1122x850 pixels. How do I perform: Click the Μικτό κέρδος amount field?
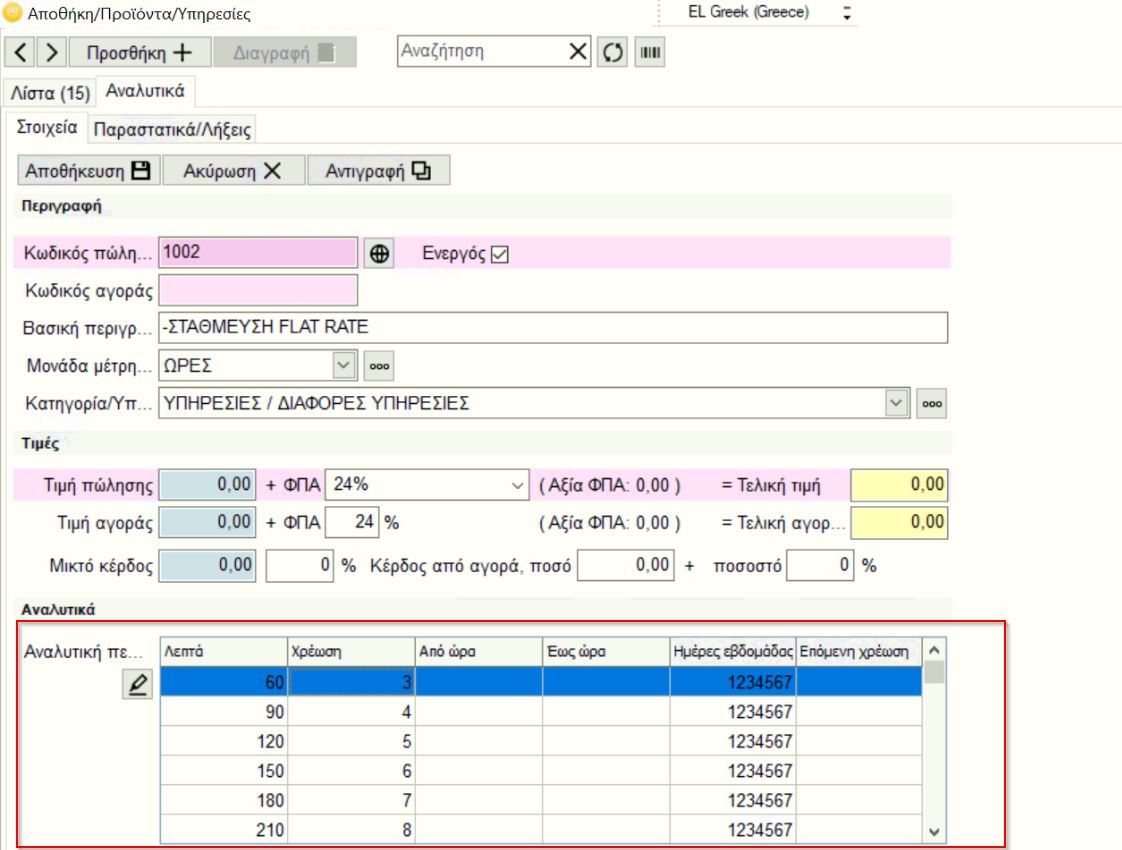208,566
